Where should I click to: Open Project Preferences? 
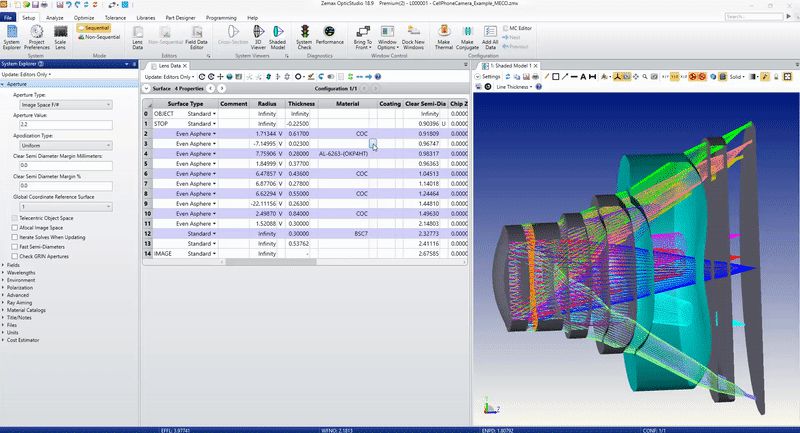[37, 38]
